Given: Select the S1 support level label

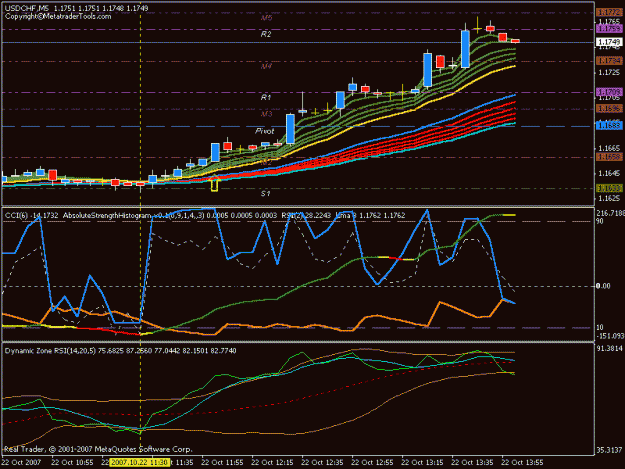Looking at the screenshot, I should pyautogui.click(x=266, y=194).
